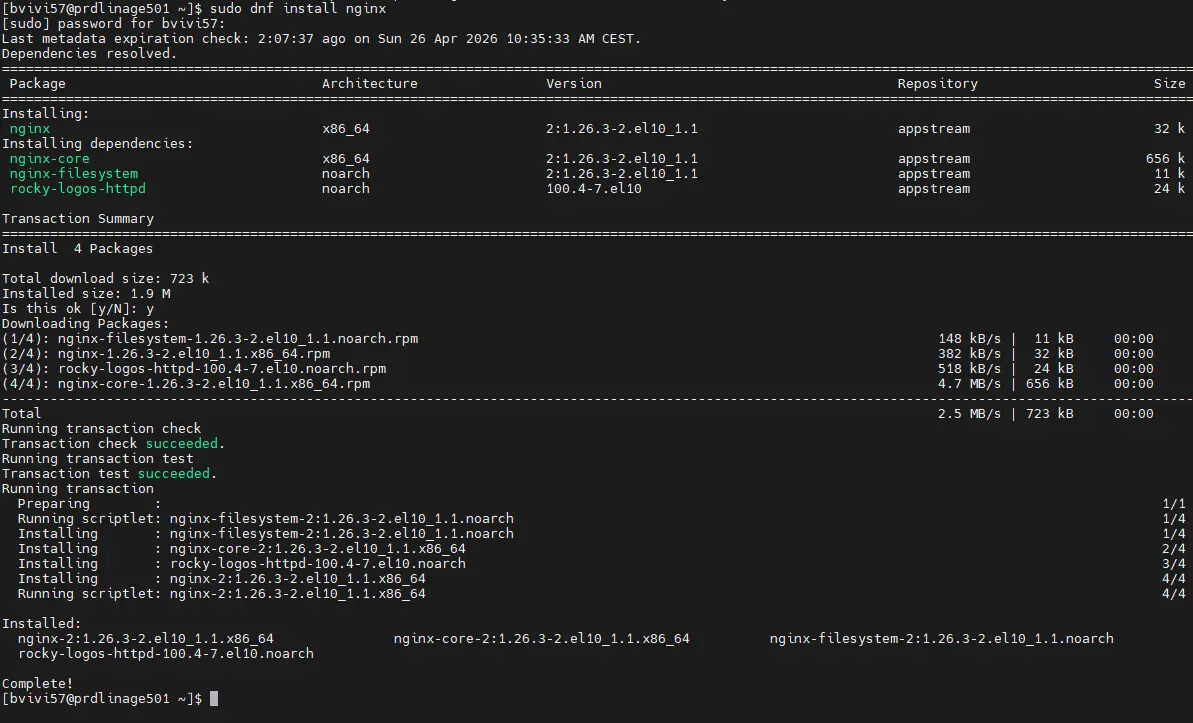Click 'Installing dependencies:' label

[x=97, y=144]
